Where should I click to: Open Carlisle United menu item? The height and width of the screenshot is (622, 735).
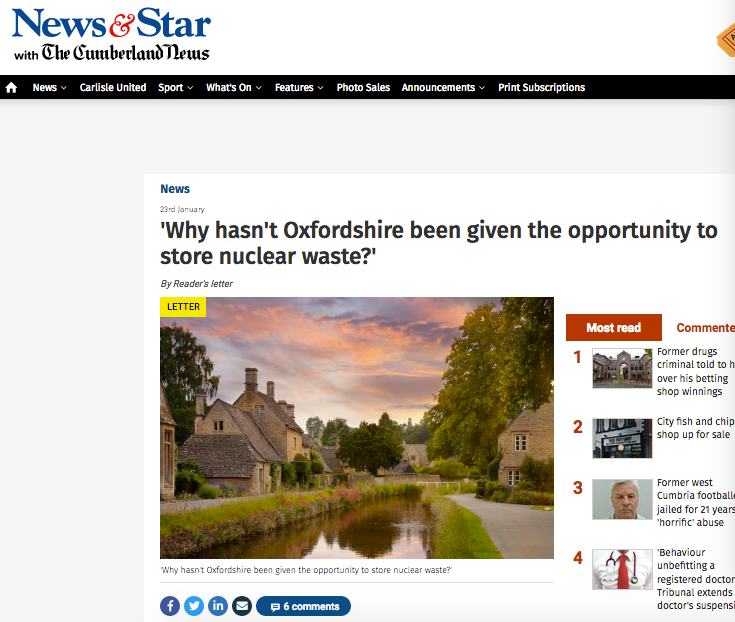(113, 88)
